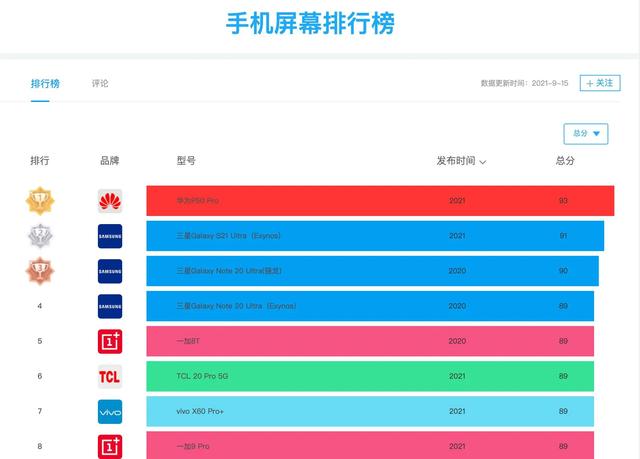This screenshot has width=640, height=459.
Task: Click the 总分 column header
Action: (565, 161)
